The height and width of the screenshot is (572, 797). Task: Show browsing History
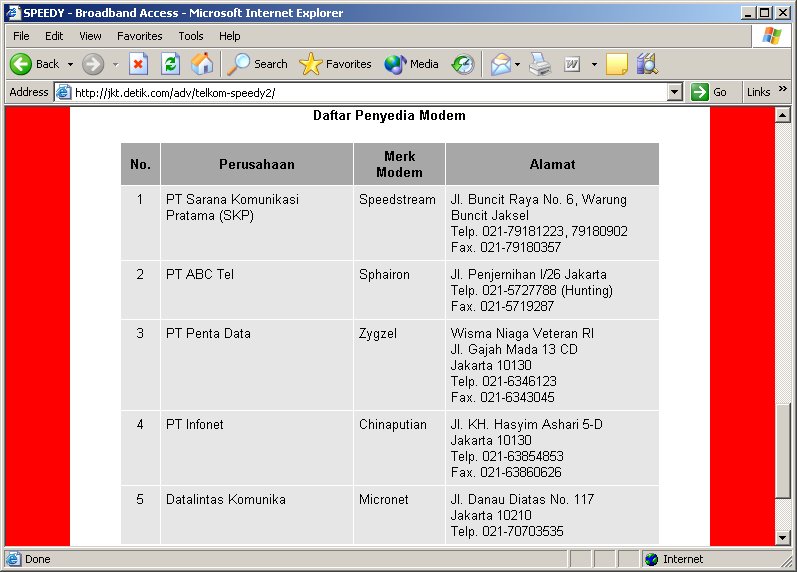coord(462,64)
